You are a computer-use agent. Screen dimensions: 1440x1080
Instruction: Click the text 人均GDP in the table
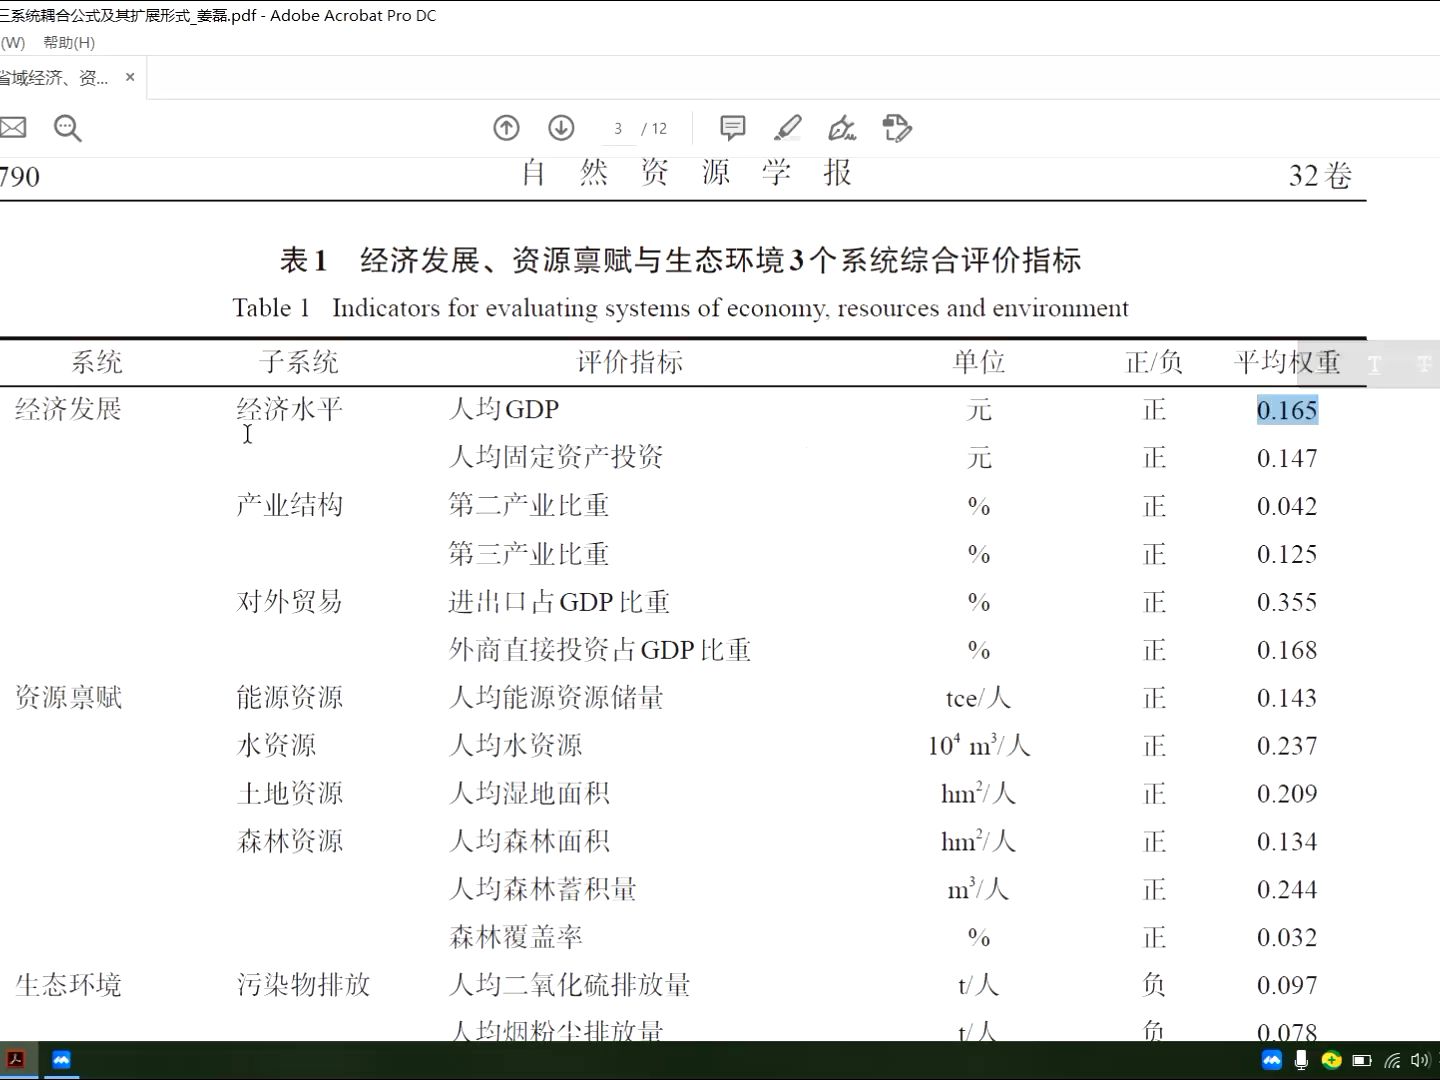click(x=504, y=409)
